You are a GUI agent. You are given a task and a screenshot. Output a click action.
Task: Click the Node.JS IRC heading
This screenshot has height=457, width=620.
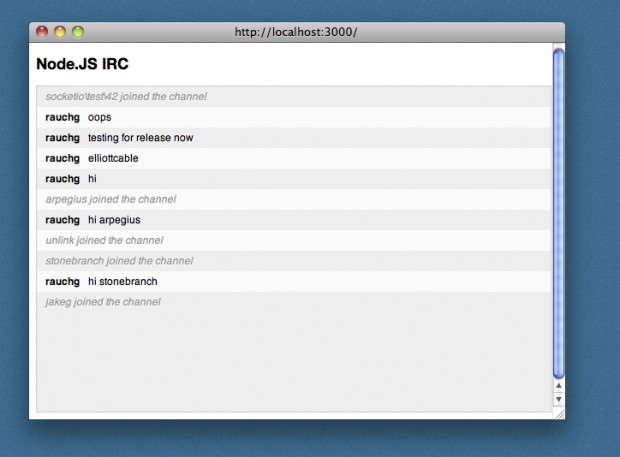click(x=82, y=64)
